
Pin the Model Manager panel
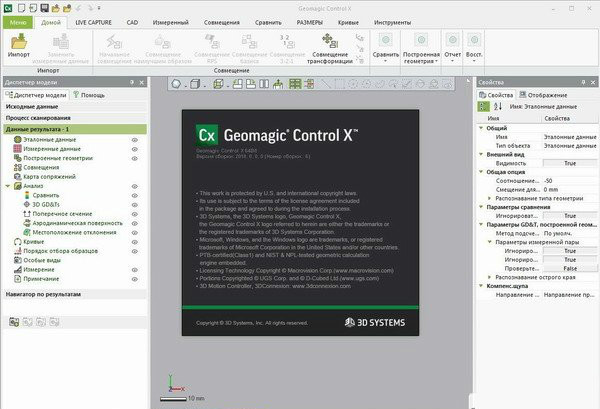[x=132, y=82]
